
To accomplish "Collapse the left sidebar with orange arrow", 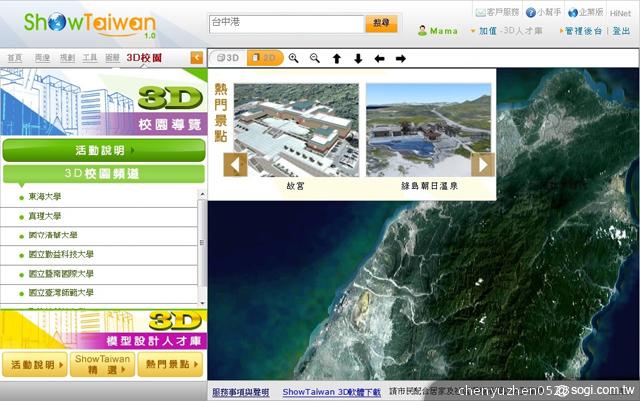I will (196, 58).
